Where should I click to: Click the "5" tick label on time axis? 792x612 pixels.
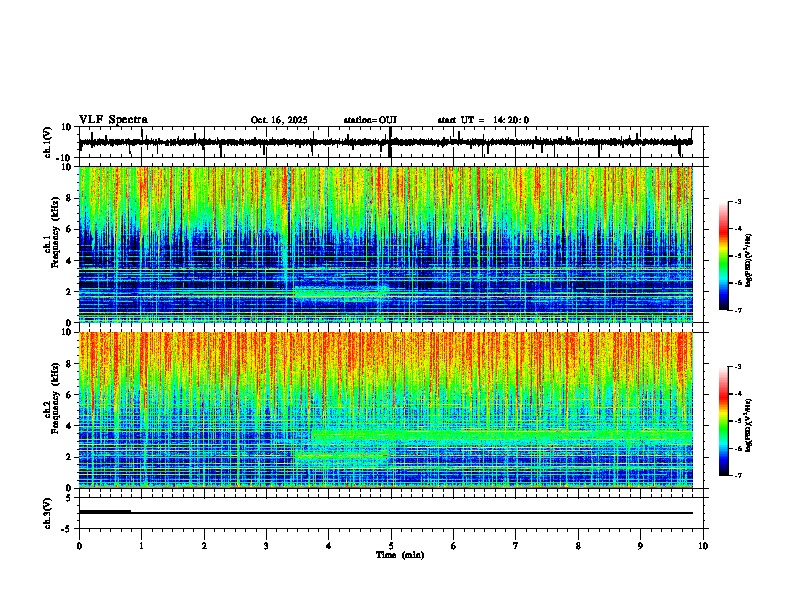[391, 546]
